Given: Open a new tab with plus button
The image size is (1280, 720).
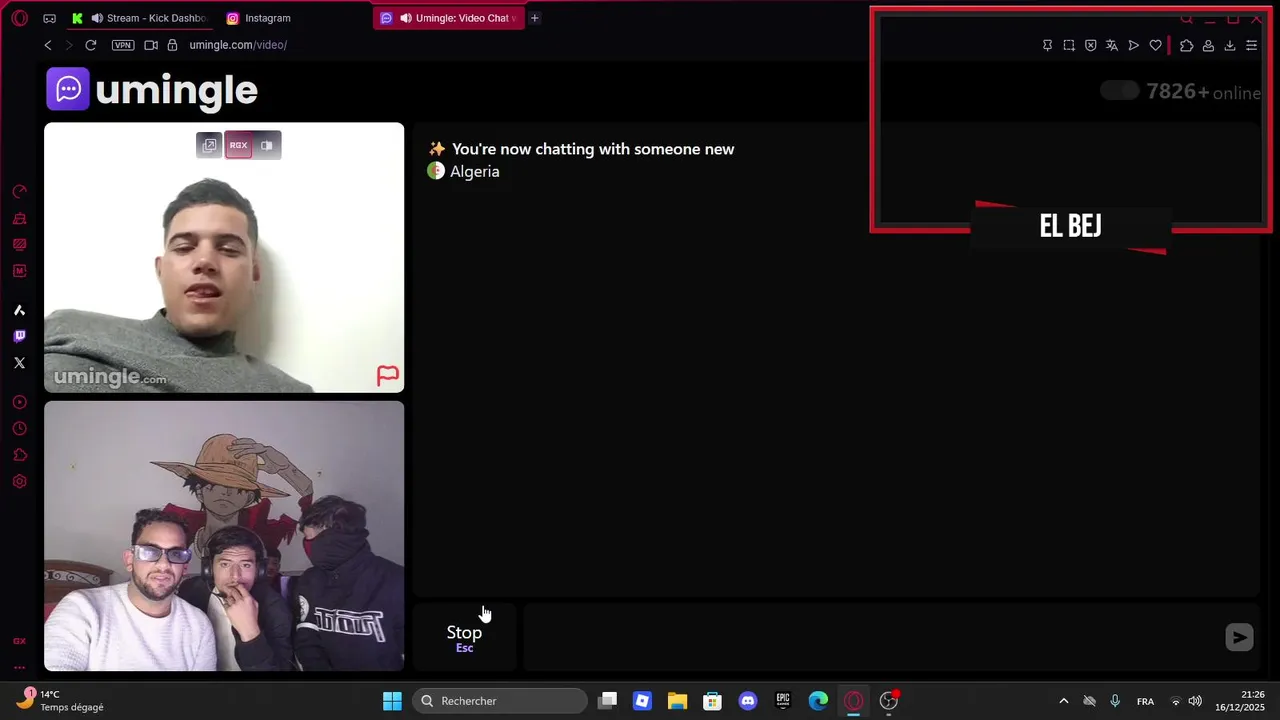Looking at the screenshot, I should [x=535, y=18].
